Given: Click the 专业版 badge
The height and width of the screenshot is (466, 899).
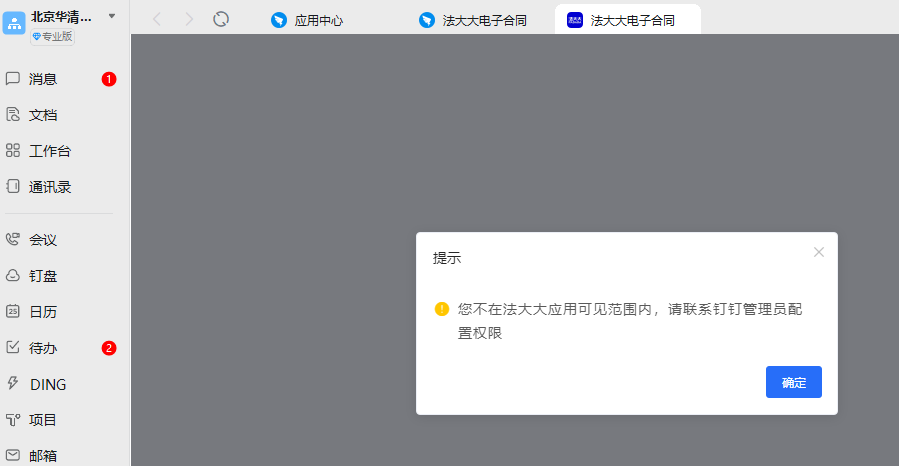Looking at the screenshot, I should point(52,37).
